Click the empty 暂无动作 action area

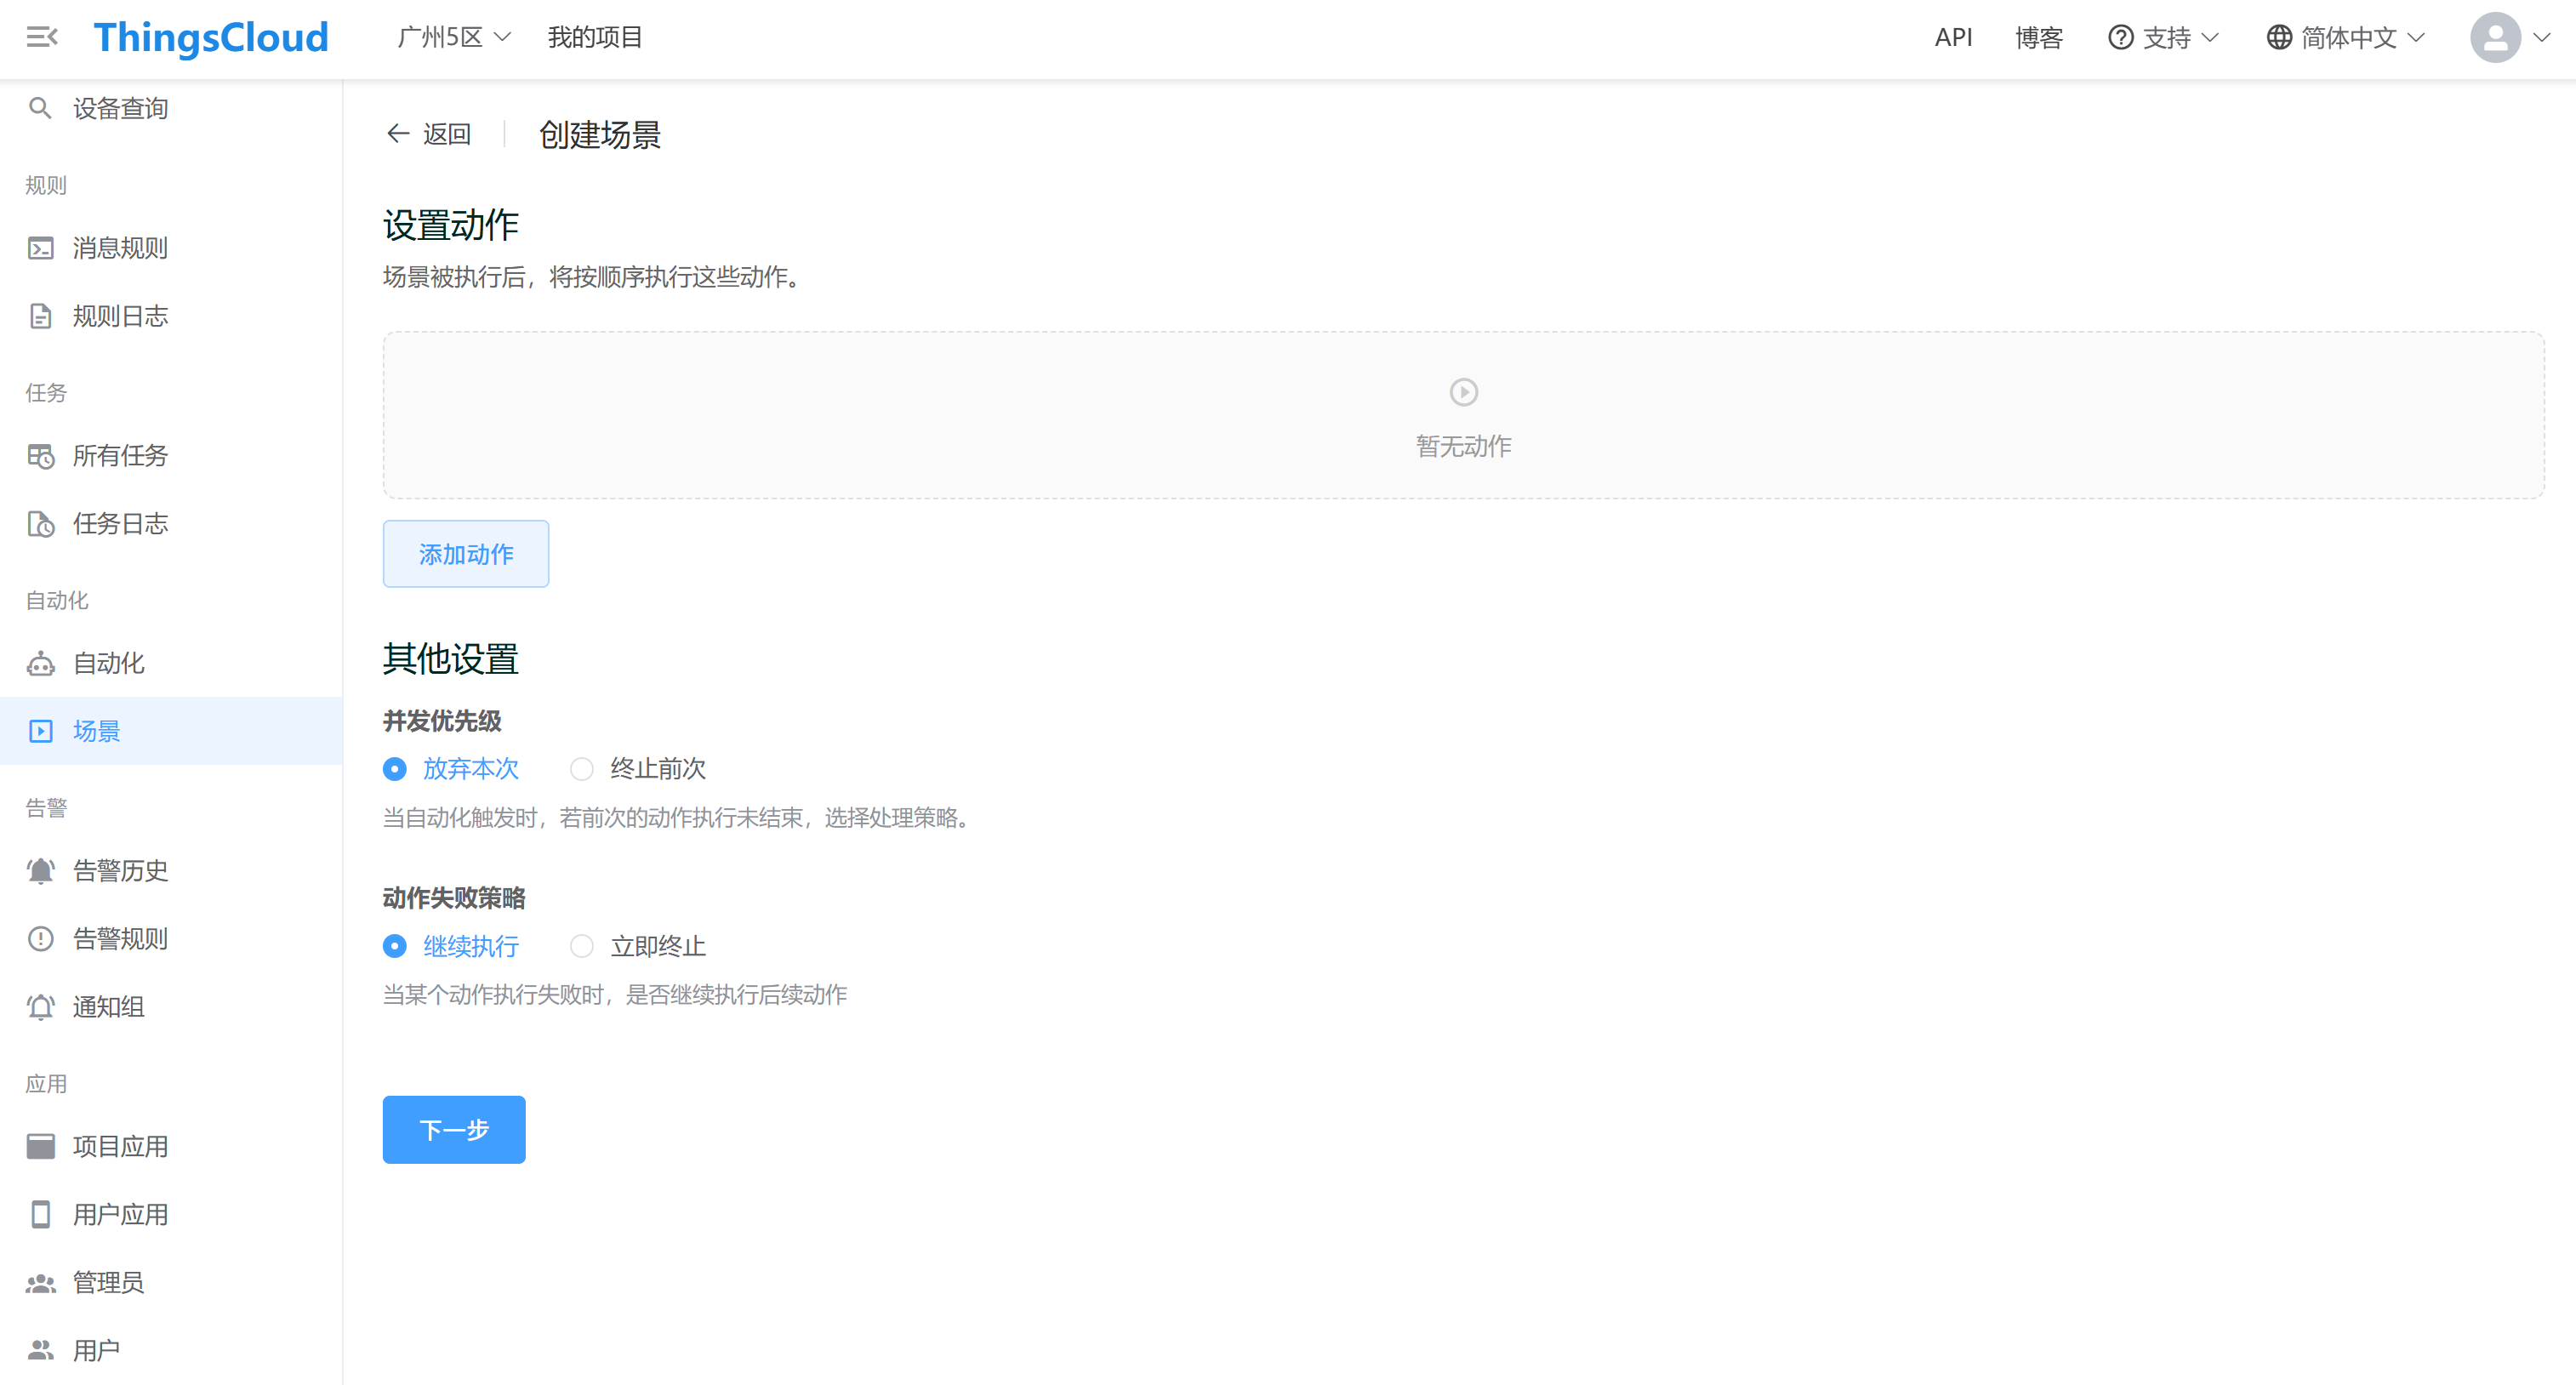pos(1463,416)
